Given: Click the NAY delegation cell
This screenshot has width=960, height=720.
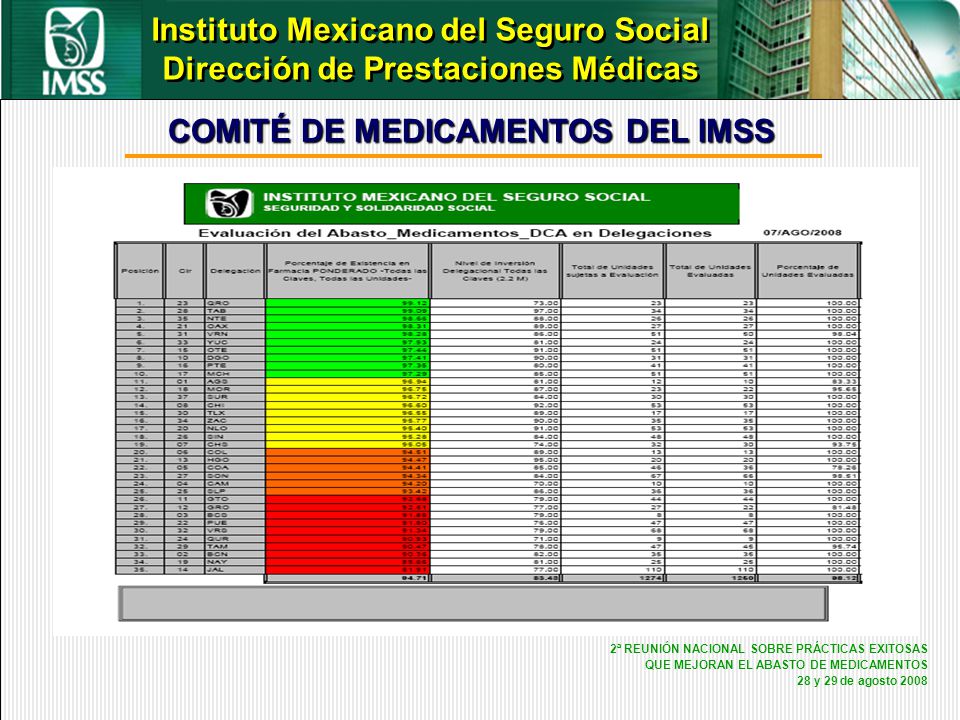Looking at the screenshot, I should (x=235, y=562).
